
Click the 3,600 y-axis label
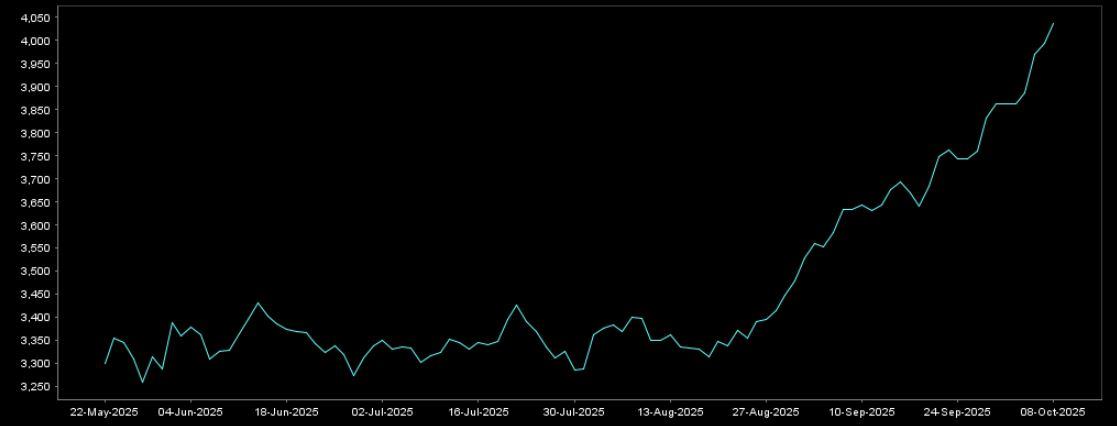pyautogui.click(x=37, y=225)
